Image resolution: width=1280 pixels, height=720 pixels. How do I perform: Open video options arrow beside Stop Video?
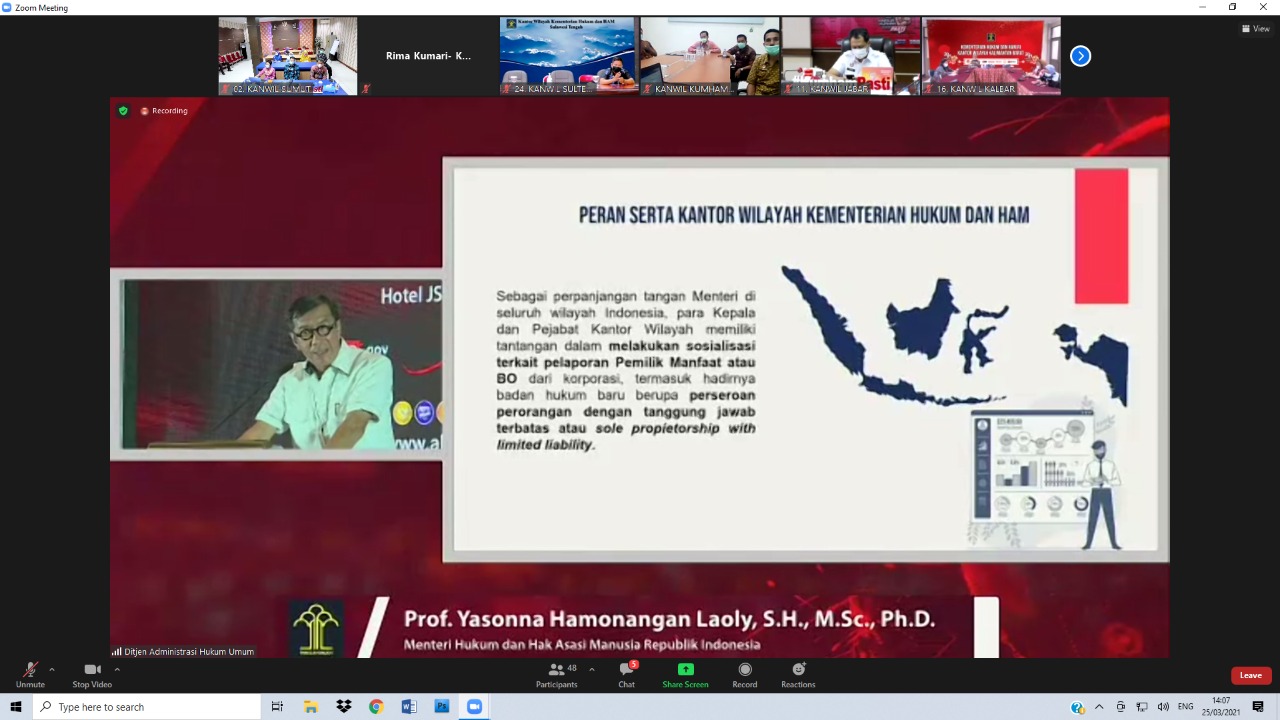pos(117,669)
